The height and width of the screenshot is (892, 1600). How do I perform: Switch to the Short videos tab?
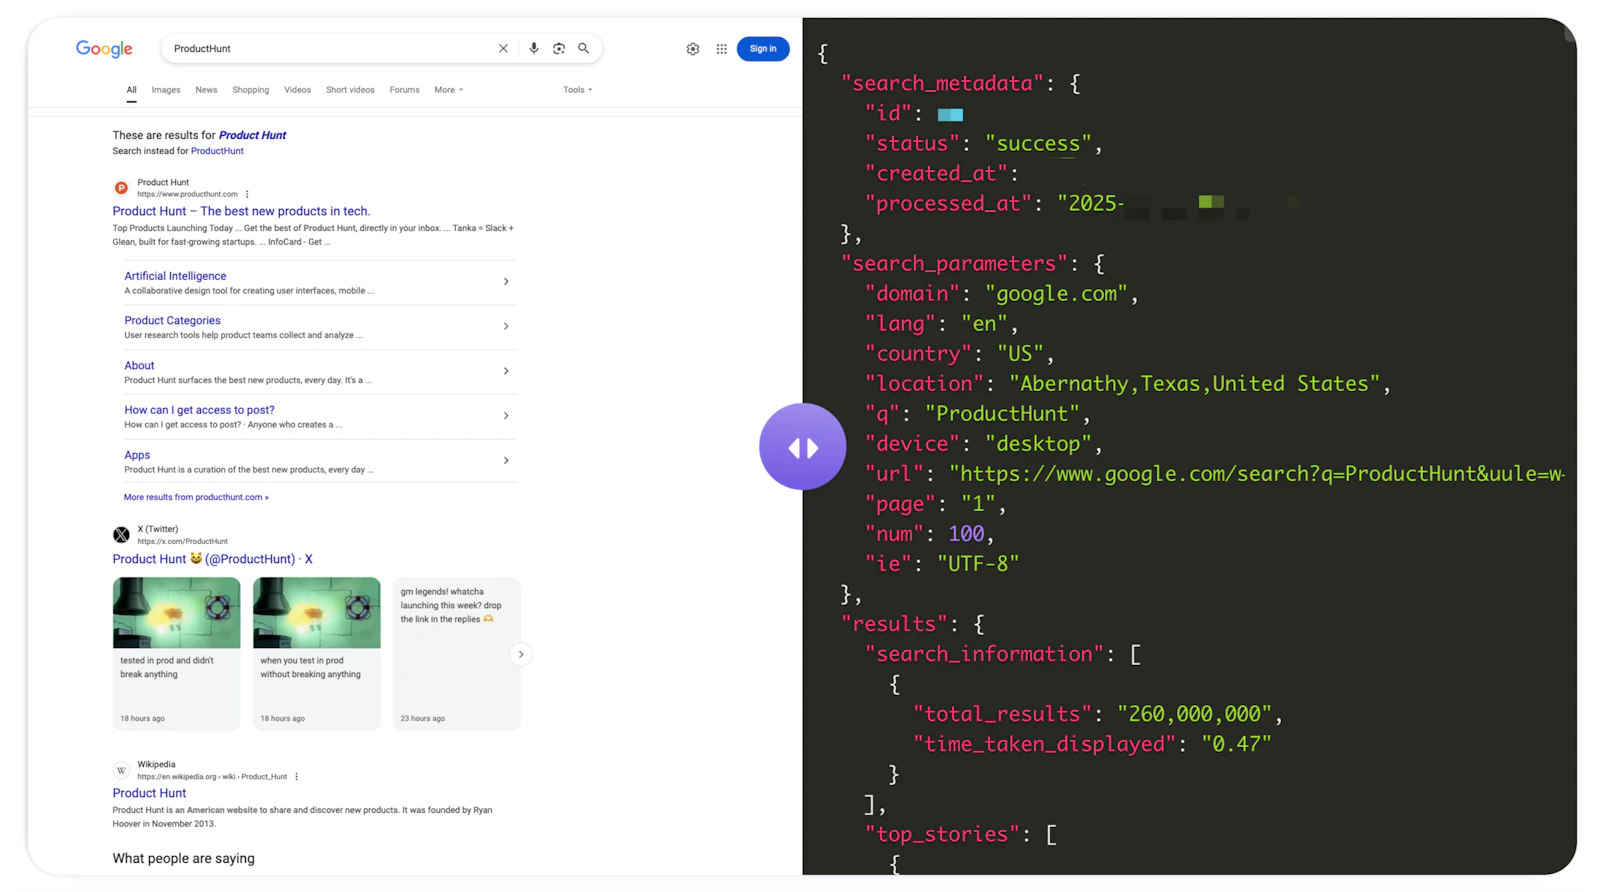click(x=350, y=90)
